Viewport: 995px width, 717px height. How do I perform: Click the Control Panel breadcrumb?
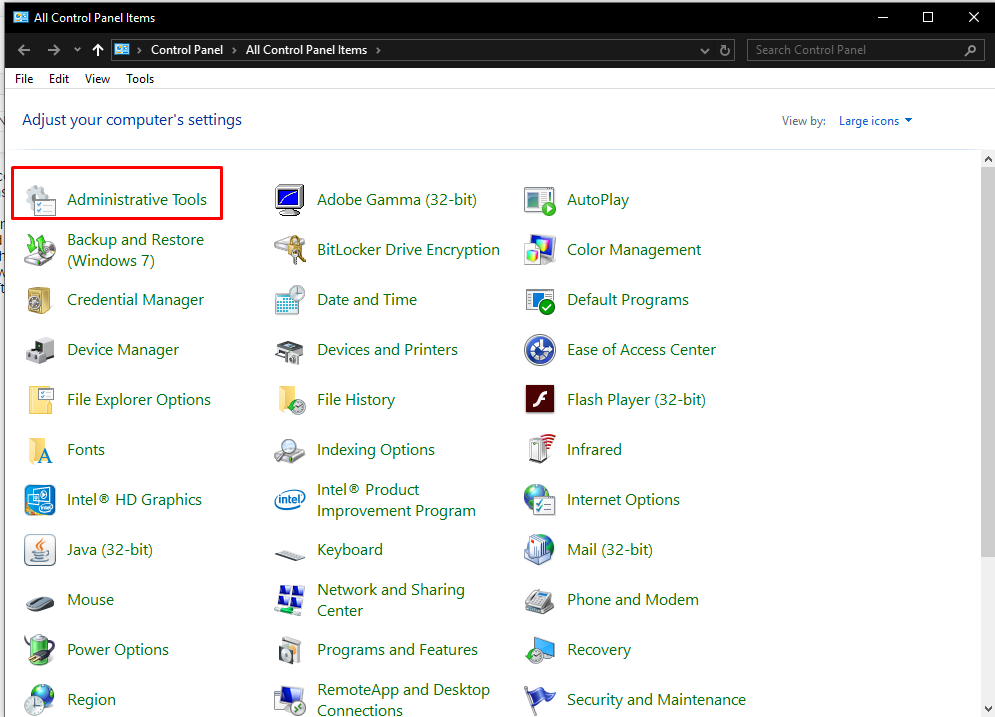pyautogui.click(x=187, y=50)
